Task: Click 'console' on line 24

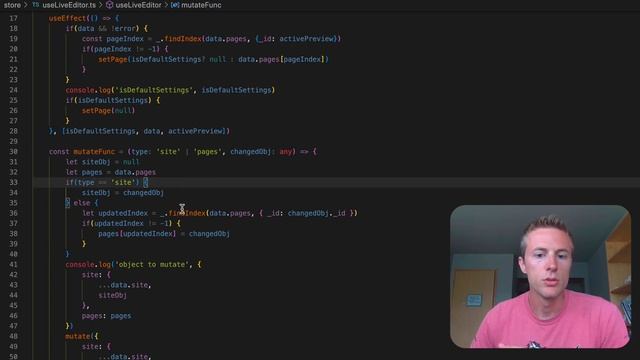Action: (x=80, y=90)
